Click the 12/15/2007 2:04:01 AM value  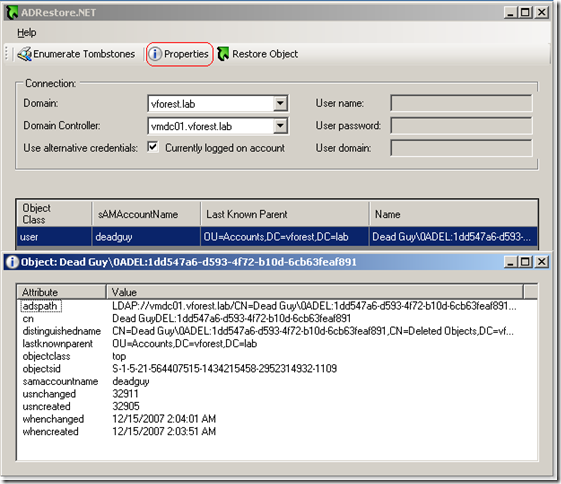164,419
